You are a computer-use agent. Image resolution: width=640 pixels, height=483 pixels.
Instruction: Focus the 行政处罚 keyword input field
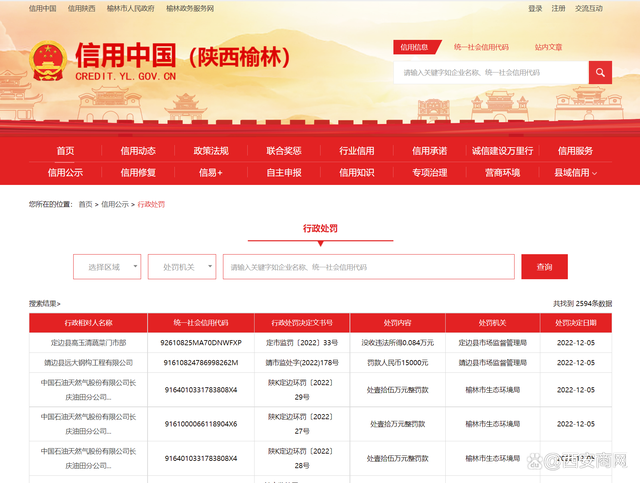pos(369,267)
